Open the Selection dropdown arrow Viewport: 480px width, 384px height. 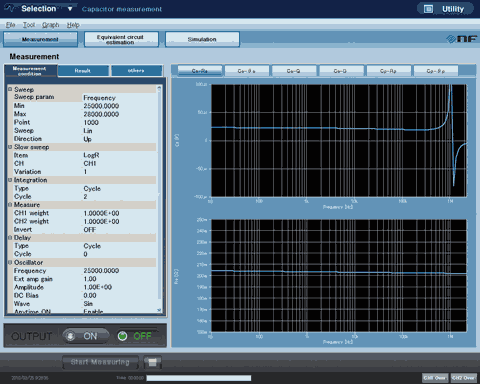70,9
